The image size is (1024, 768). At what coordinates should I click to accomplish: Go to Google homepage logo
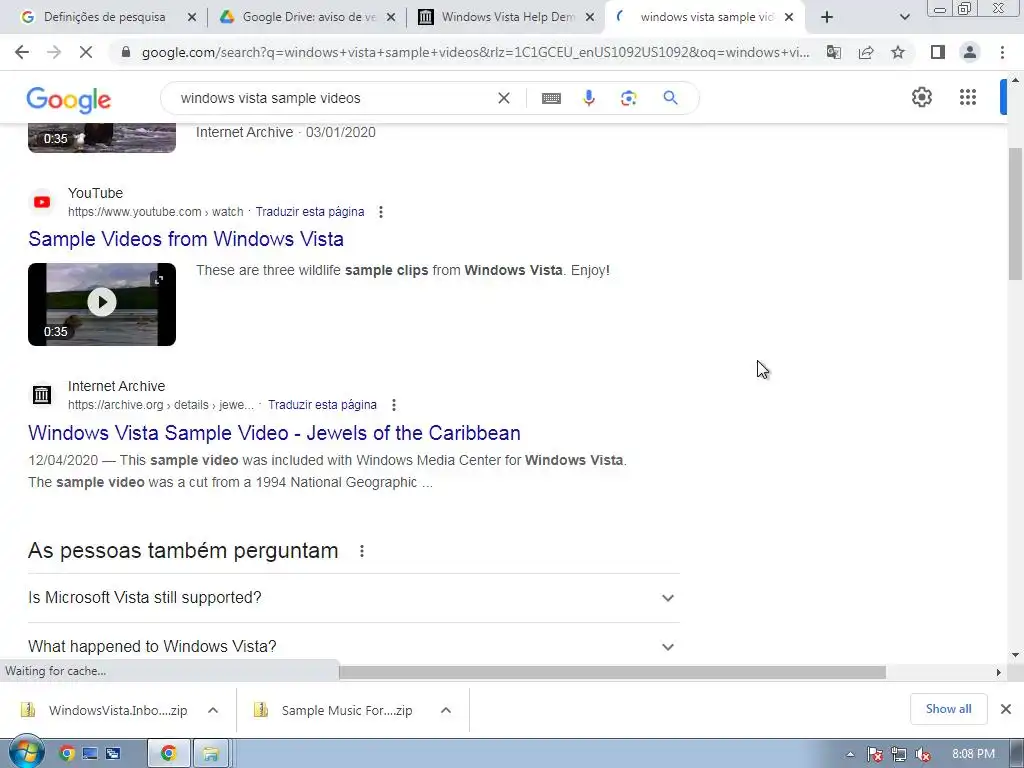click(69, 100)
